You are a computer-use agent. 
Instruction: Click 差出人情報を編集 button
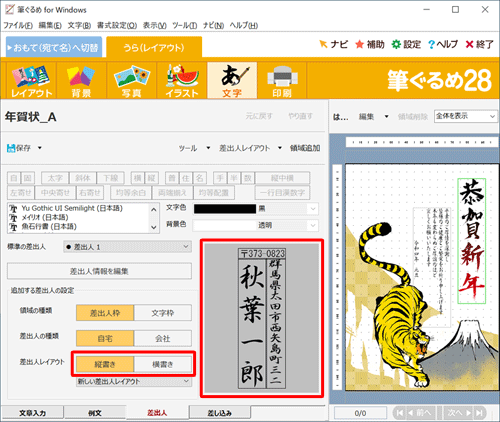pyautogui.click(x=99, y=271)
